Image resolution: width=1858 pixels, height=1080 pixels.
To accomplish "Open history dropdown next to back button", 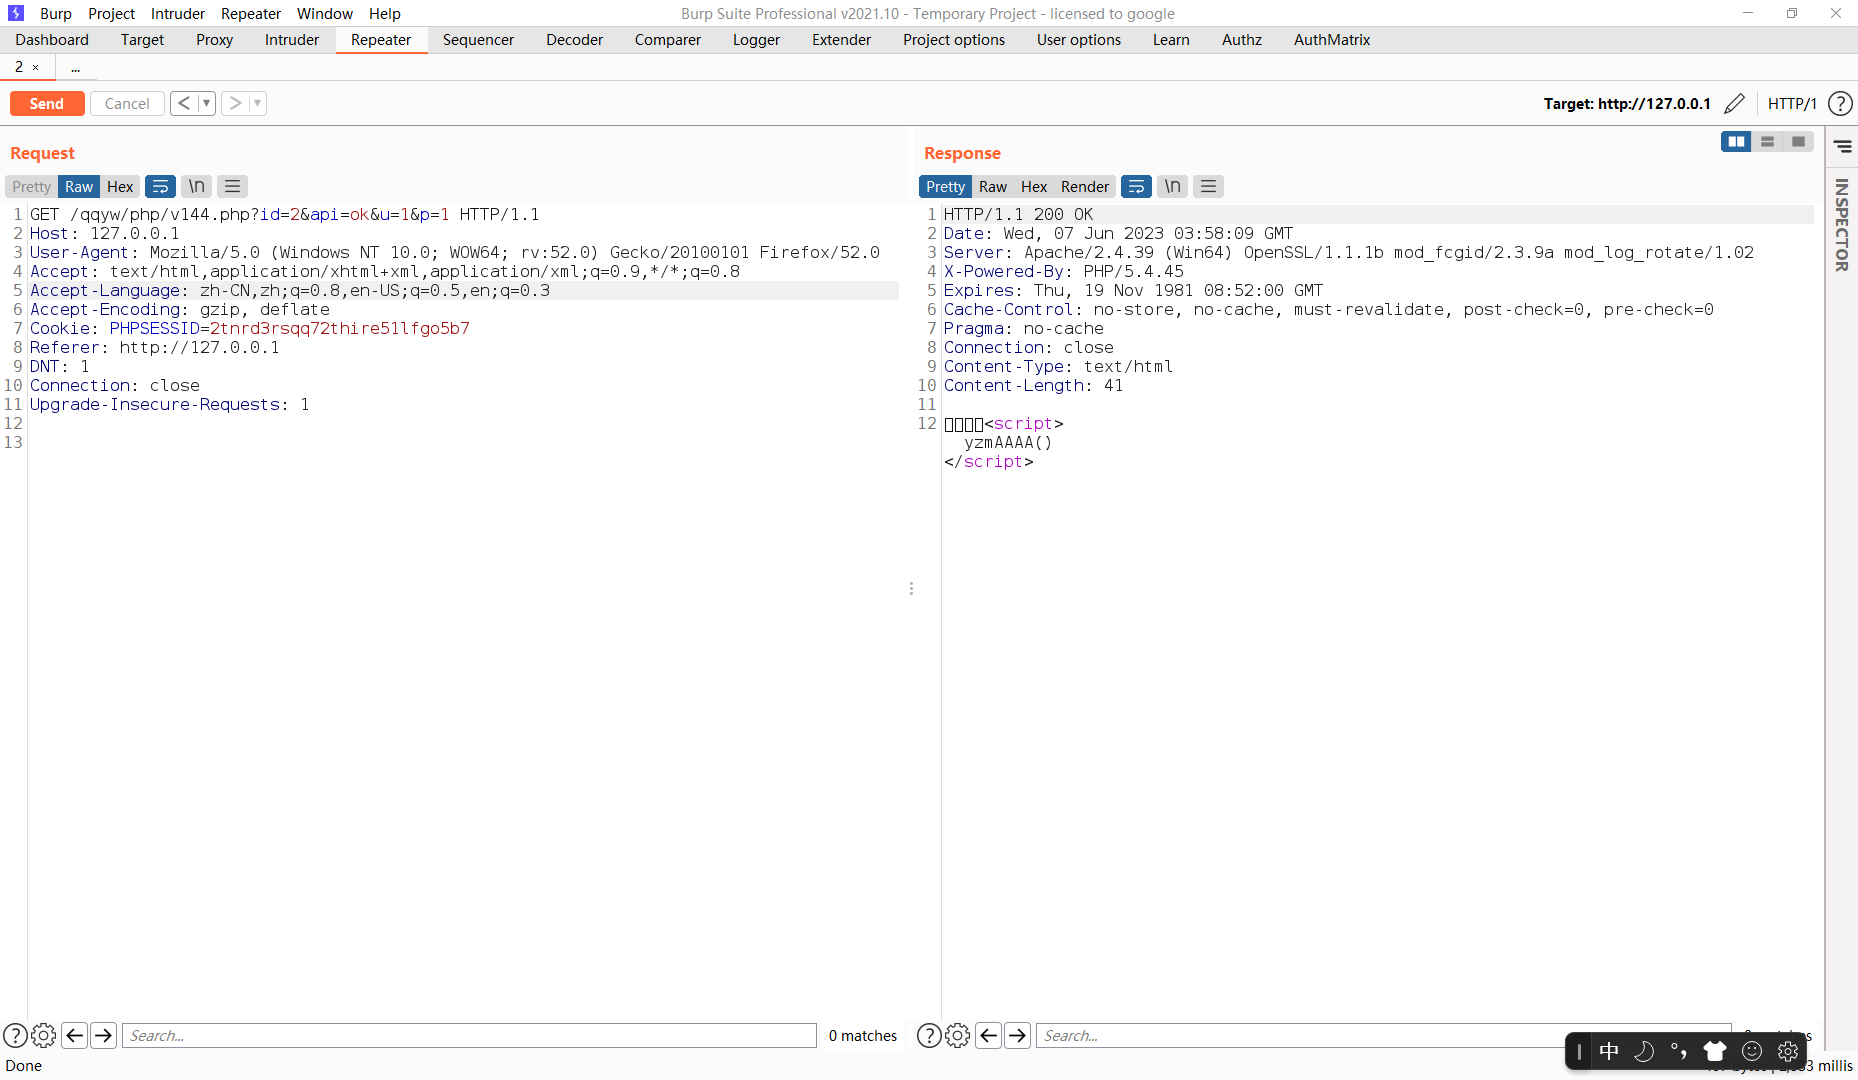I will tap(207, 102).
